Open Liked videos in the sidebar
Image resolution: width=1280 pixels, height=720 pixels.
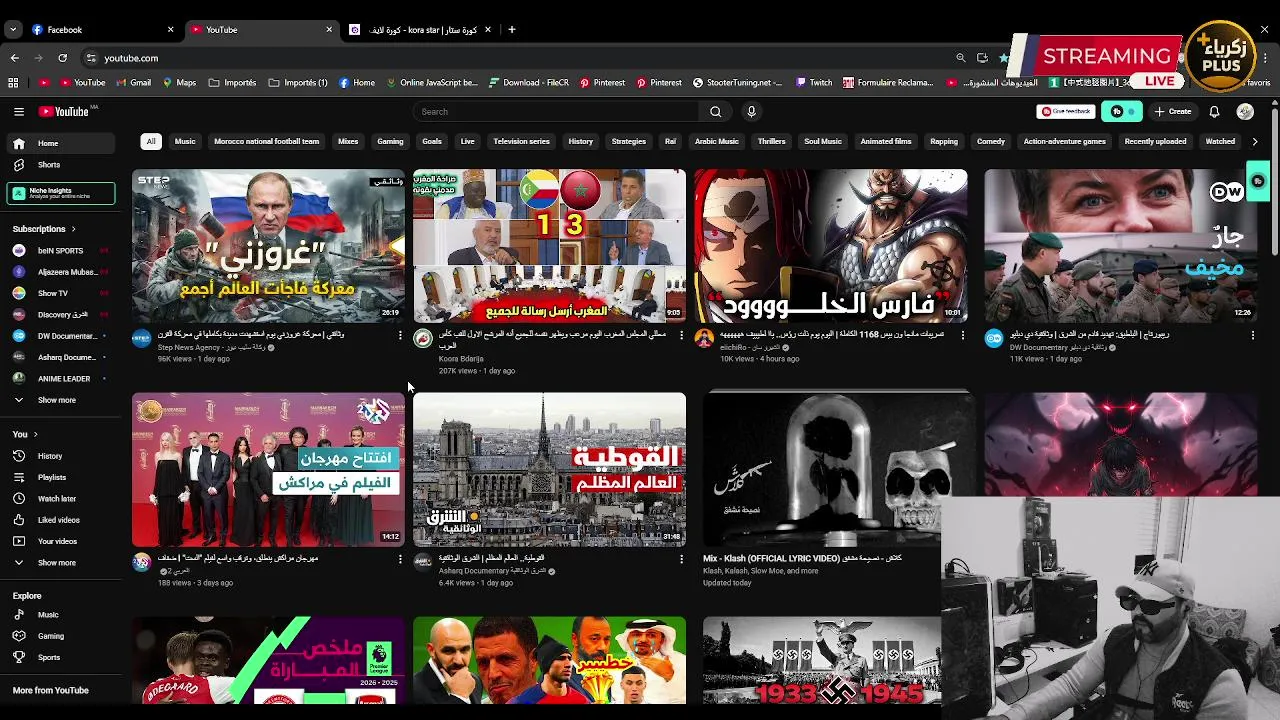coord(60,520)
